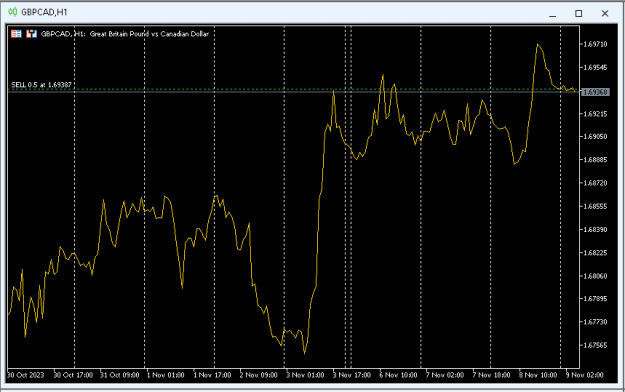
Task: Select the SELL 0.5 at 1.69387 order label
Action: point(41,85)
